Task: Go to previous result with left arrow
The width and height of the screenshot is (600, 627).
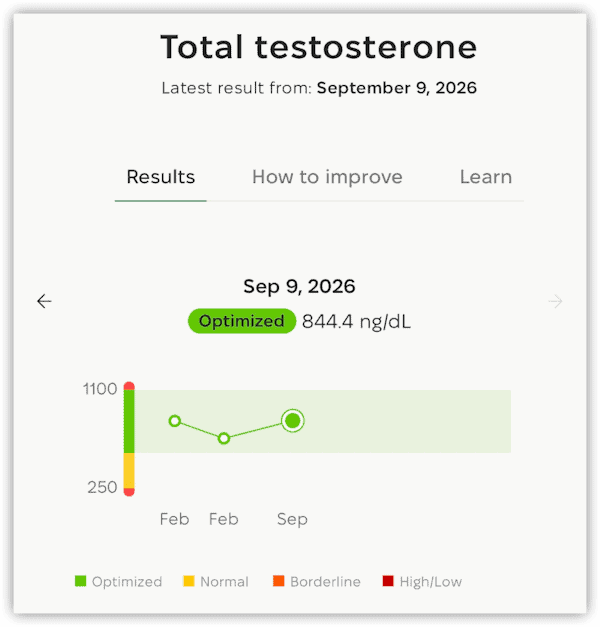Action: pyautogui.click(x=44, y=301)
